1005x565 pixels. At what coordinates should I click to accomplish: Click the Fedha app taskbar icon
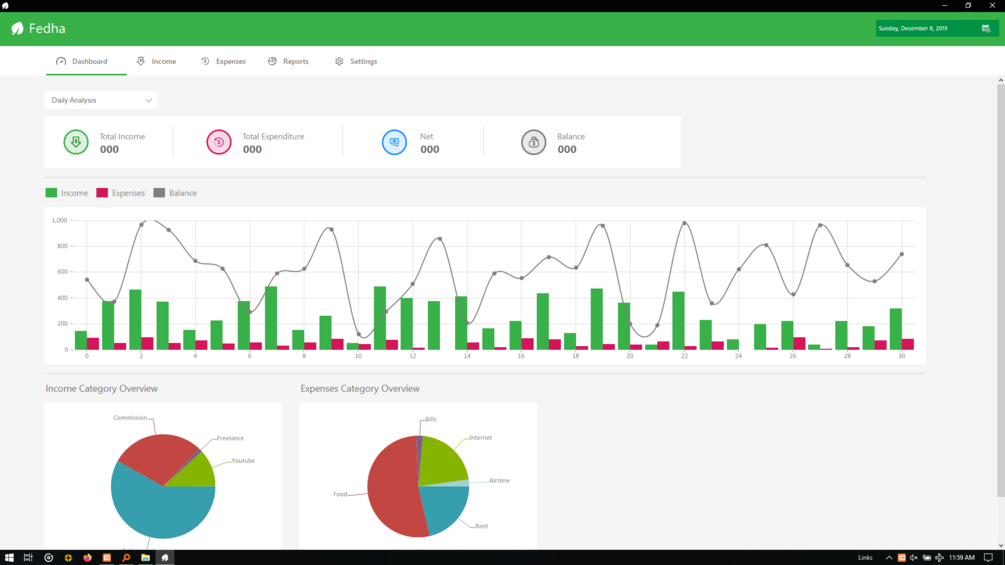(165, 557)
